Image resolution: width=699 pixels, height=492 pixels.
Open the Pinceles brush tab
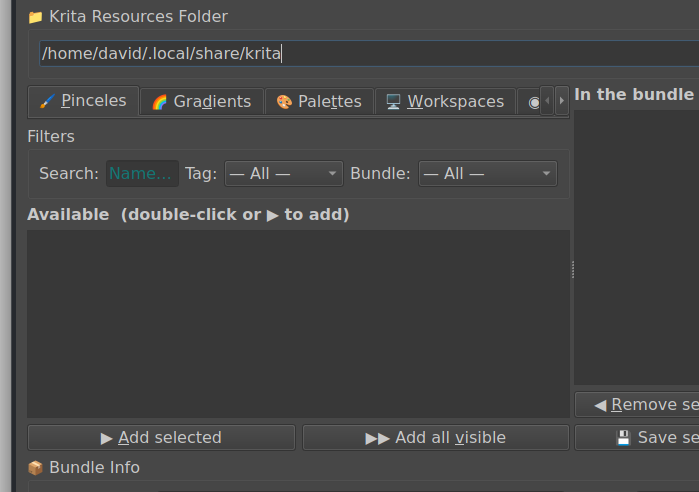click(x=83, y=101)
